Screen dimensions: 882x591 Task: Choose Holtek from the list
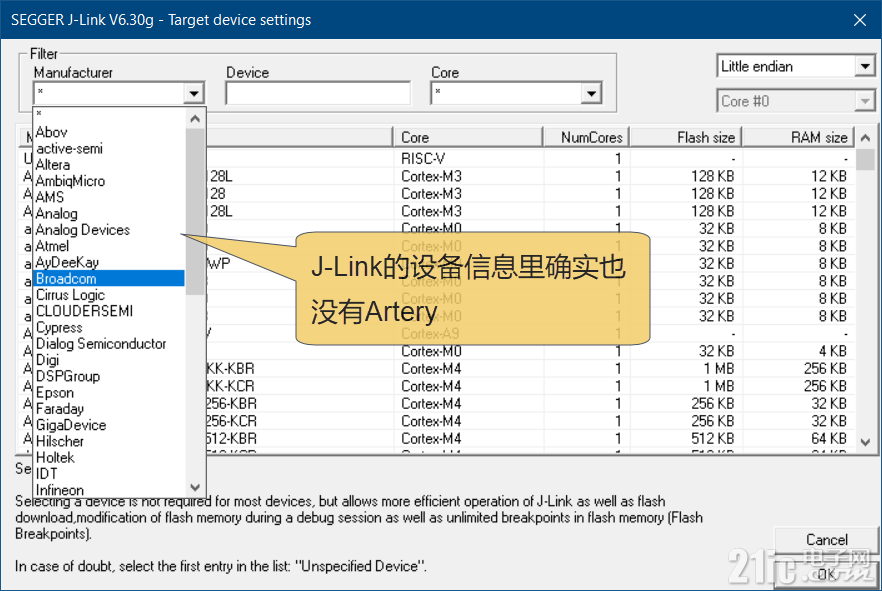[x=109, y=458]
